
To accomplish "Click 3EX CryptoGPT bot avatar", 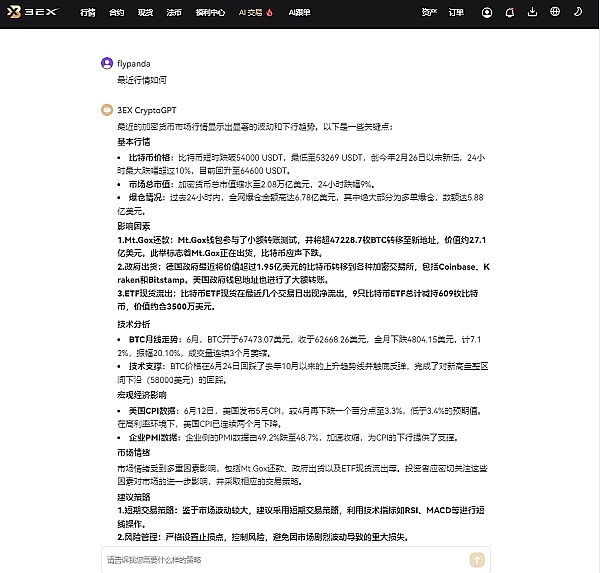I will click(107, 109).
